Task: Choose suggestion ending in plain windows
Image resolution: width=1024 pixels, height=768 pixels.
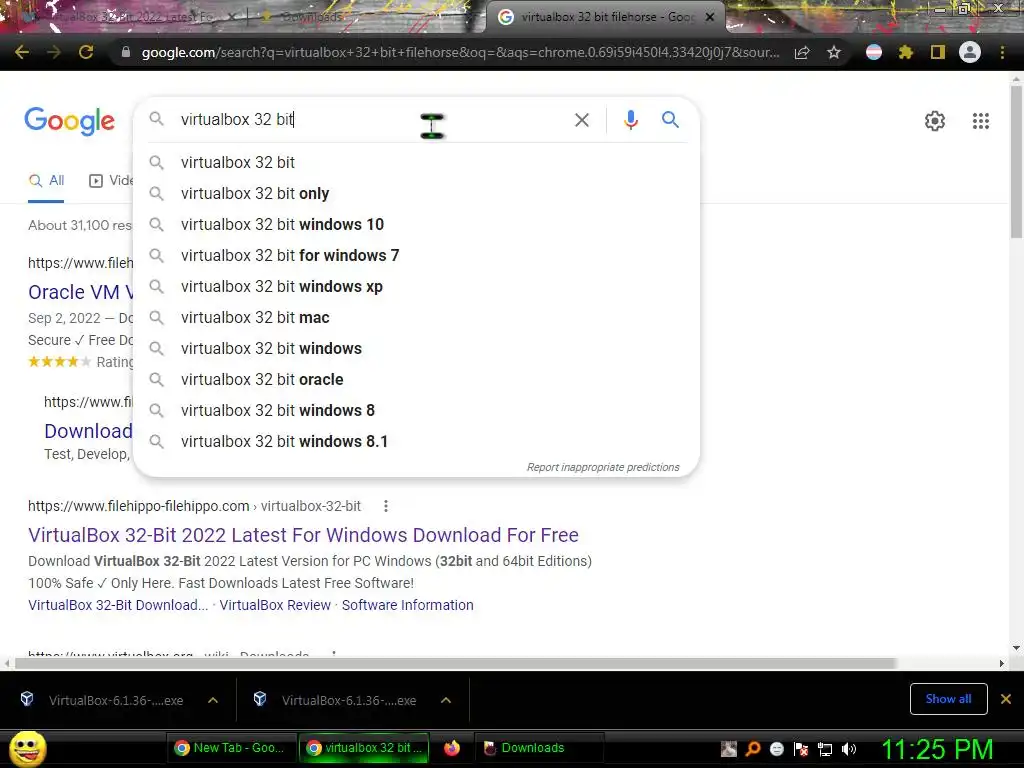Action: (x=416, y=349)
